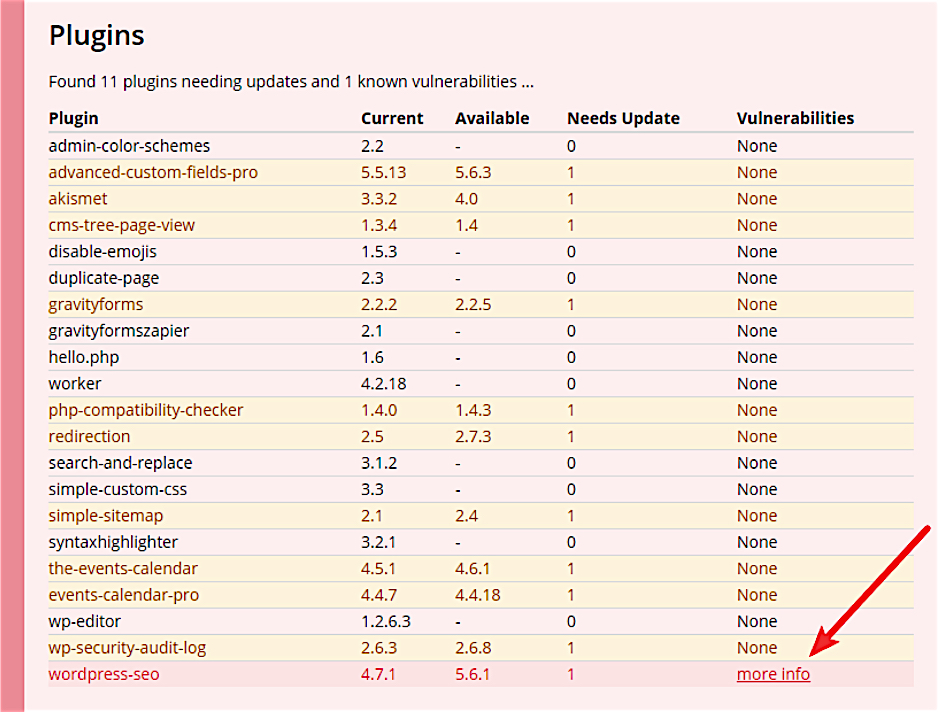Click the Vulnerabilities column header
Viewport: 939px width, 712px height.
coord(795,119)
